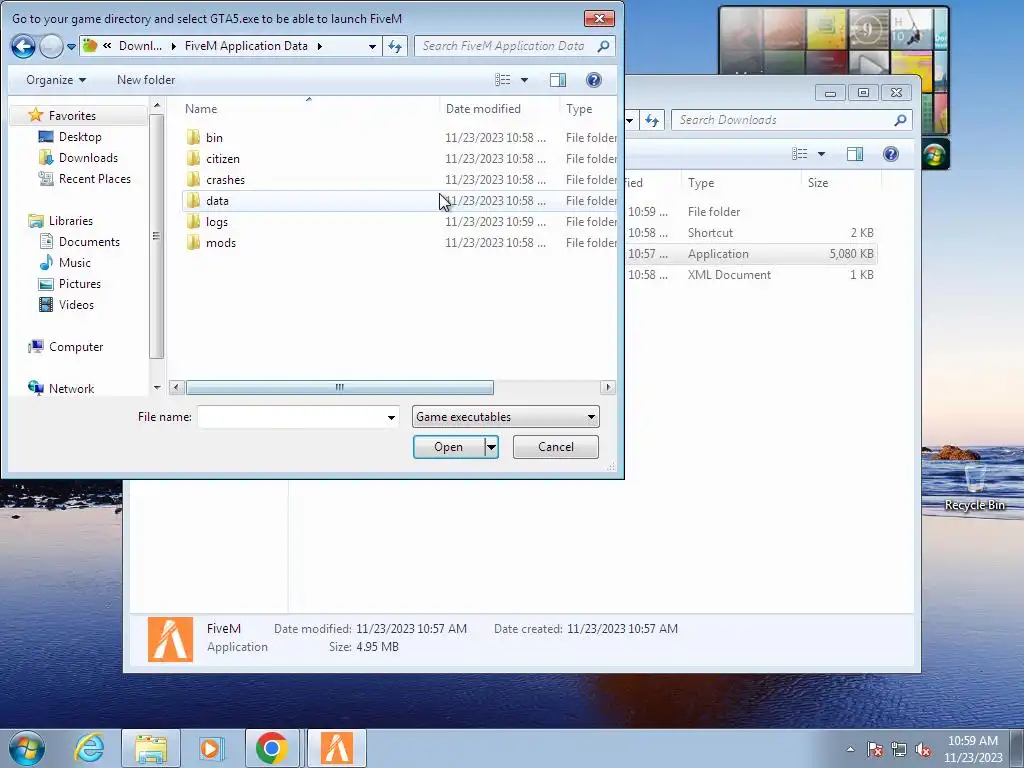Open Recycle Bin on desktop

tap(974, 487)
